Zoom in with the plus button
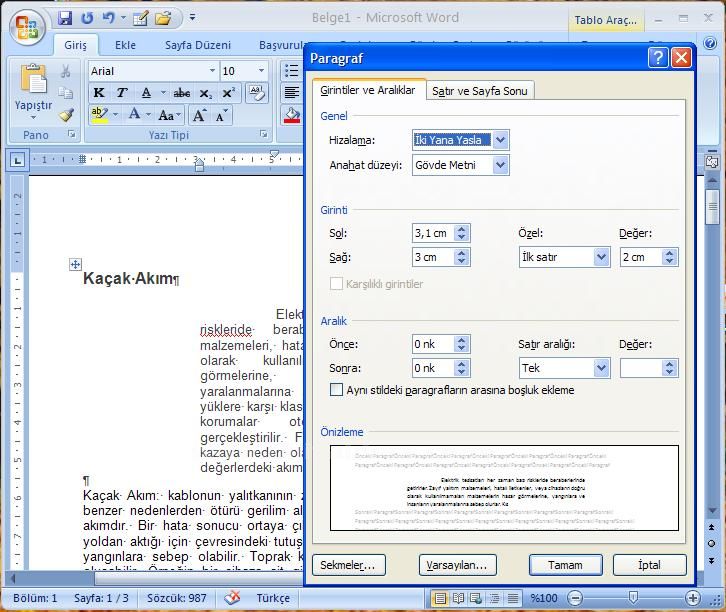This screenshot has width=726, height=612. pyautogui.click(x=693, y=598)
